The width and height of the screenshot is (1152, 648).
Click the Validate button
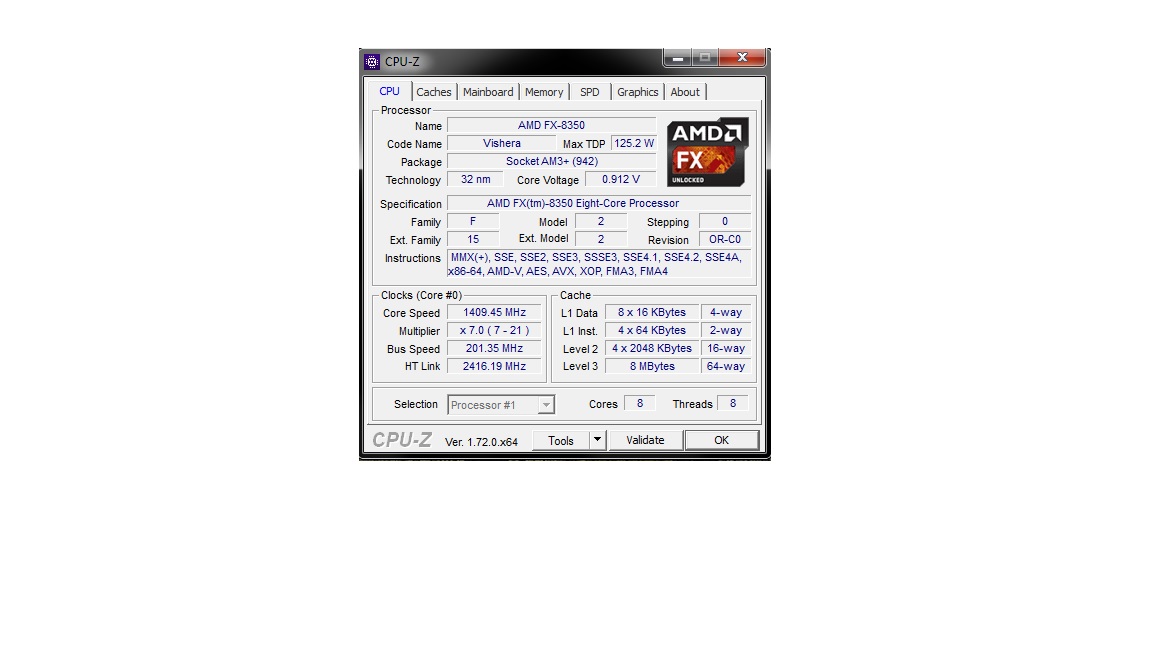click(645, 440)
